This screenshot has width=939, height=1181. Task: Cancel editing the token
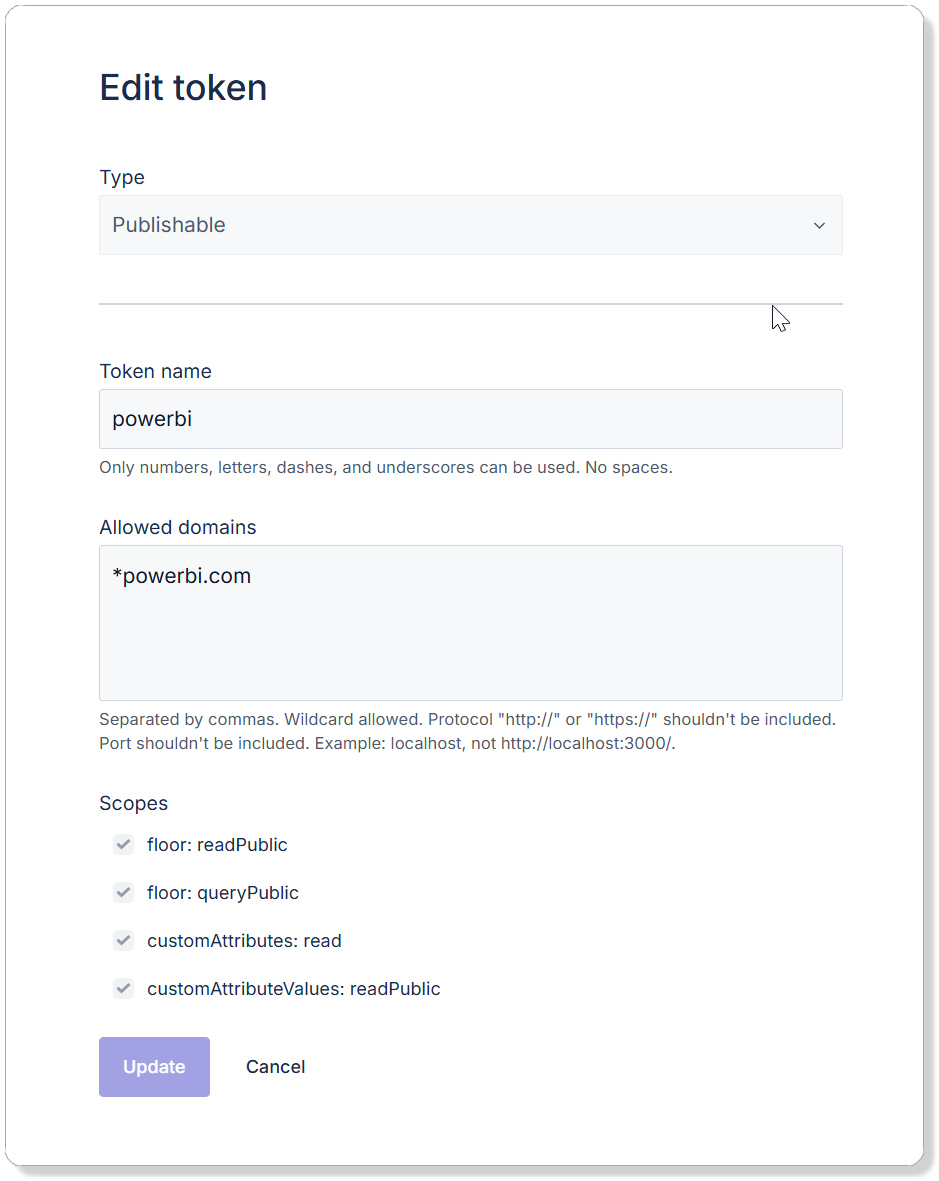[275, 1067]
